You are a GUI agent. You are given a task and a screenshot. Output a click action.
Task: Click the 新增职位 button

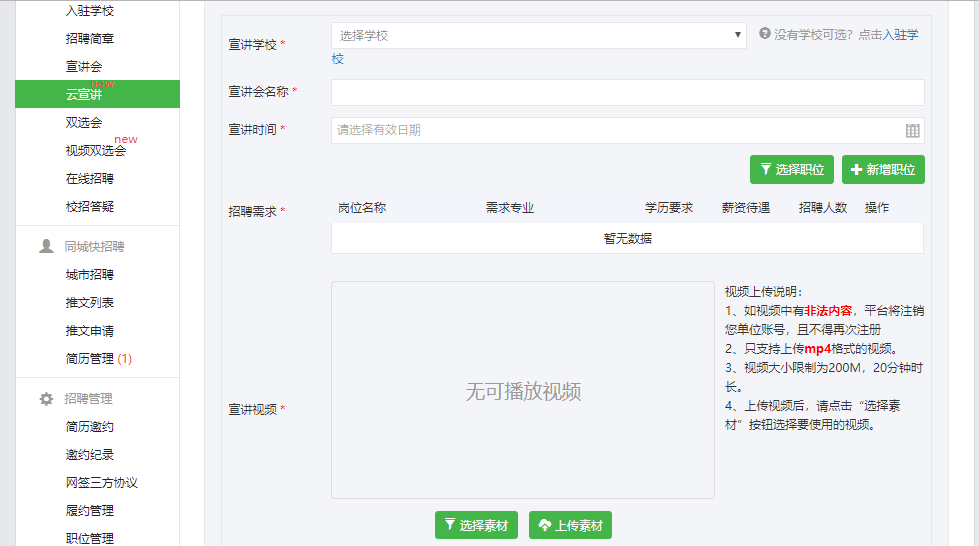[883, 170]
